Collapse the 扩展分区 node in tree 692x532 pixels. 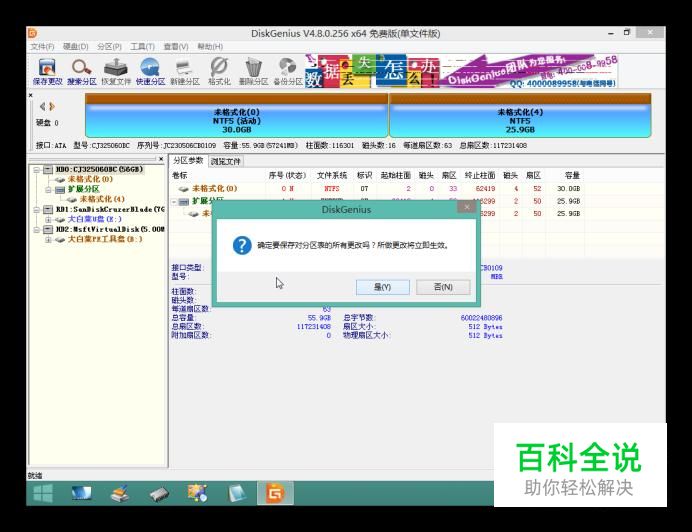pyautogui.click(x=49, y=190)
